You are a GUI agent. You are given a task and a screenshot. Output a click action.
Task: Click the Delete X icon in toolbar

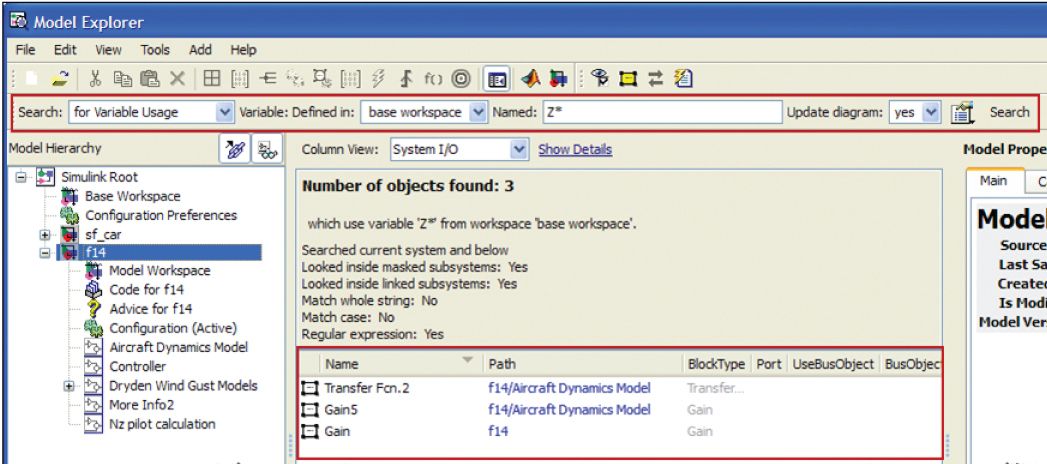point(176,78)
